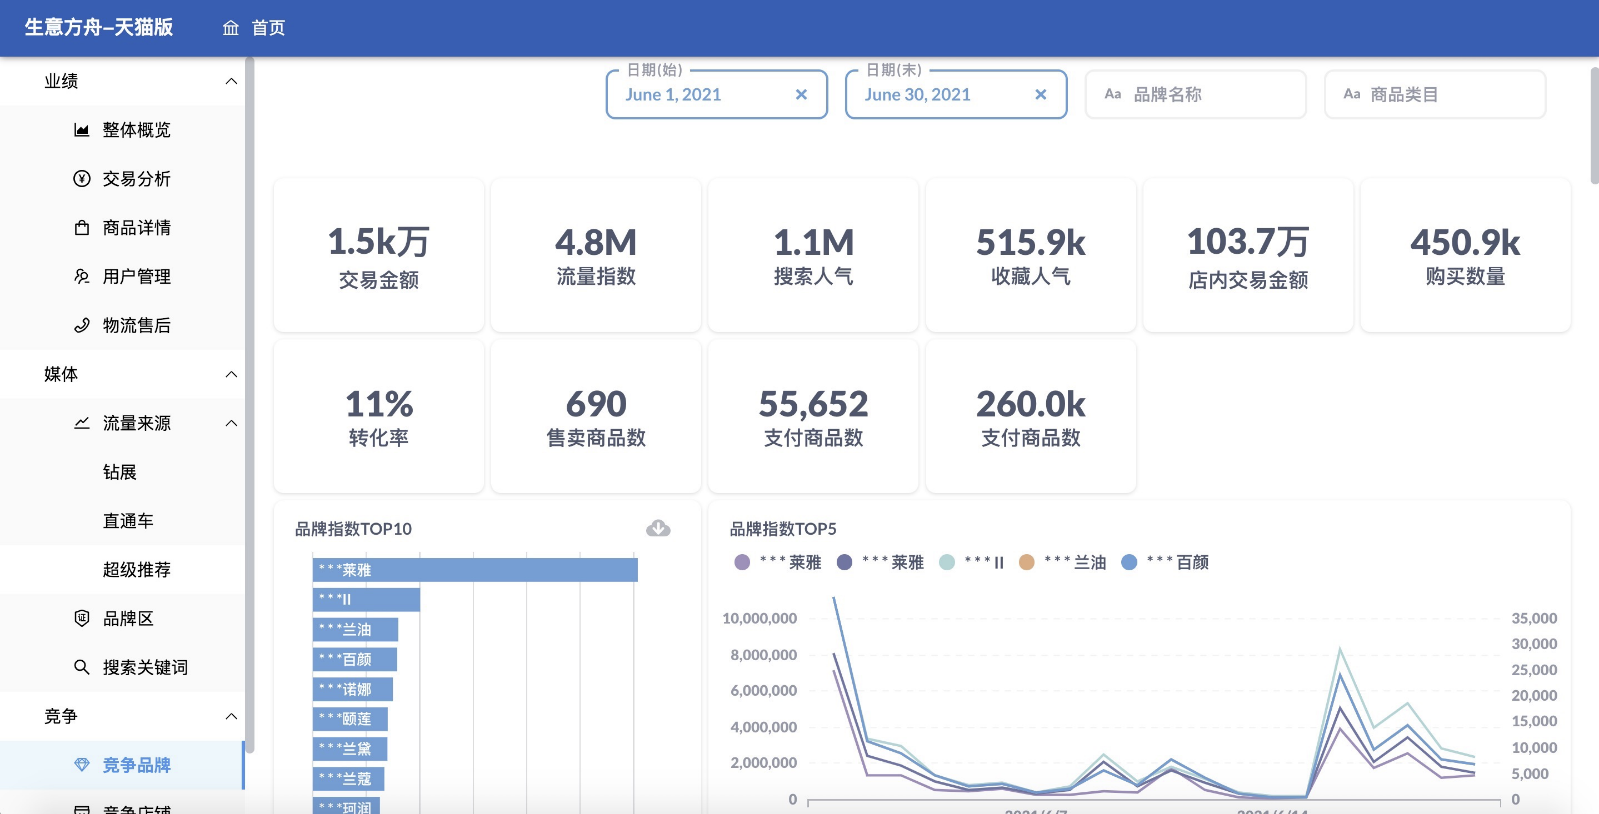Toggle ***II legend series

(x=972, y=562)
